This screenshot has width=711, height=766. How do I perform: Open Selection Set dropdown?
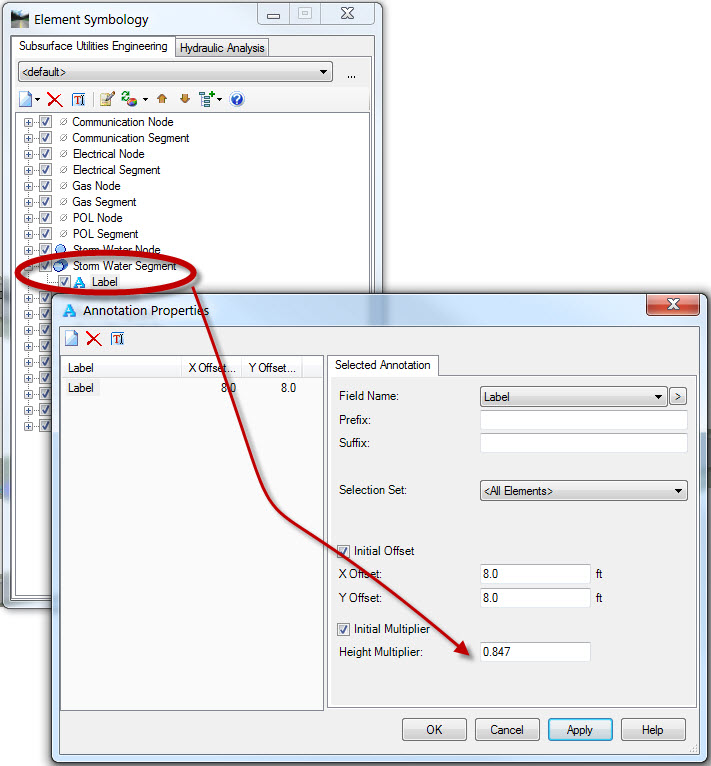point(583,491)
